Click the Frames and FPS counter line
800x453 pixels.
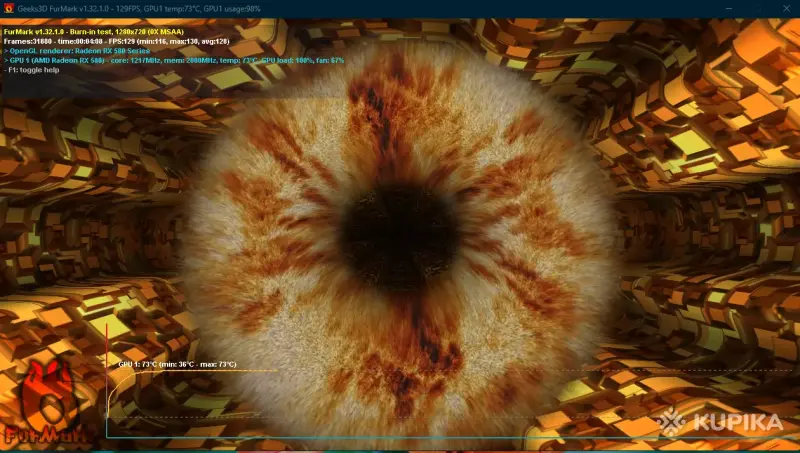pyautogui.click(x=116, y=41)
